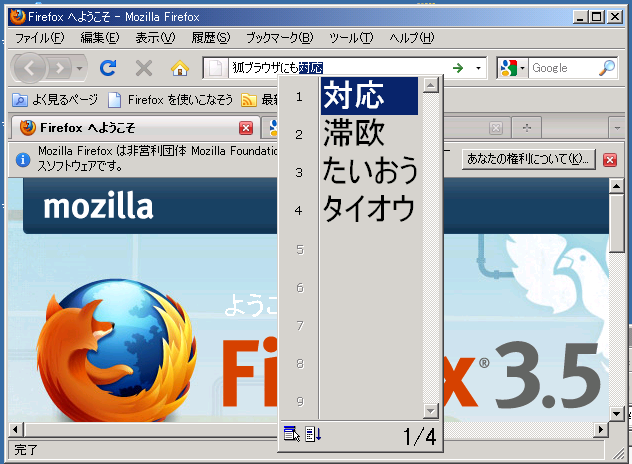This screenshot has height=464, width=632.
Task: Click the あなたの権利について(K)... button
Action: (x=528, y=159)
